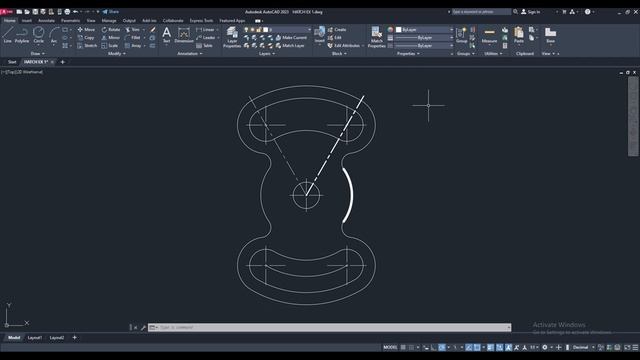
Task: Select the Dimension tool
Action: 184,35
